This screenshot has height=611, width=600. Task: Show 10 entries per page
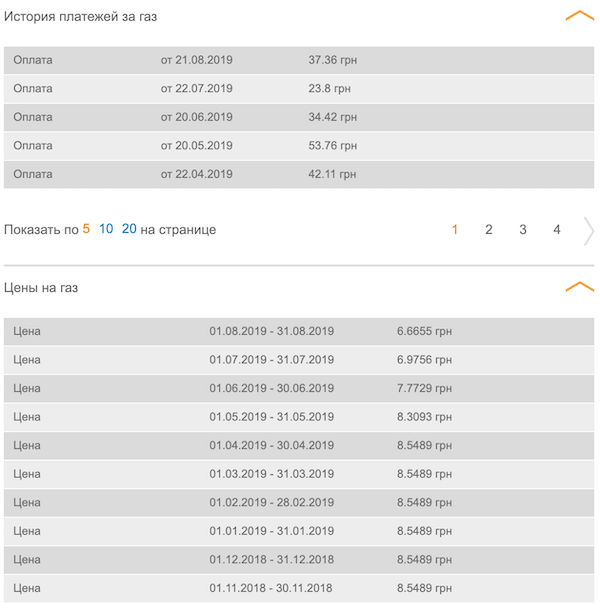[106, 229]
